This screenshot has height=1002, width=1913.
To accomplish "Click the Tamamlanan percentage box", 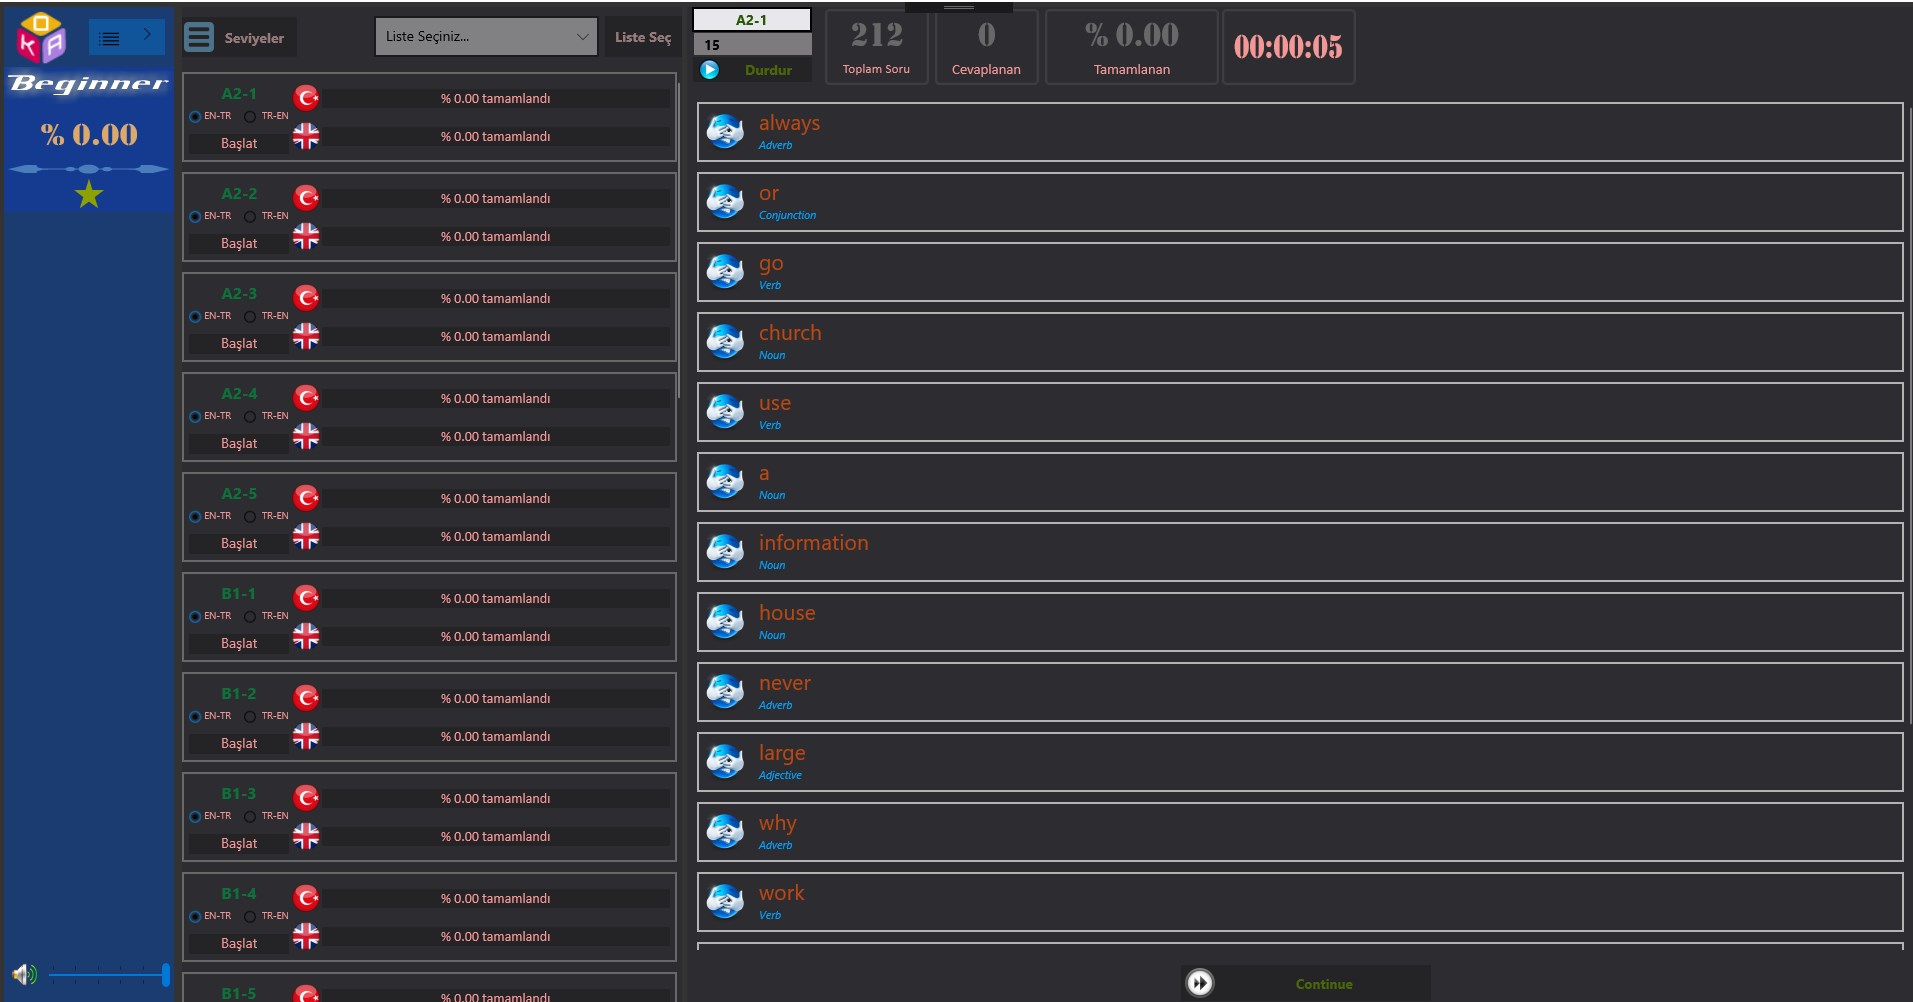I will [x=1132, y=47].
